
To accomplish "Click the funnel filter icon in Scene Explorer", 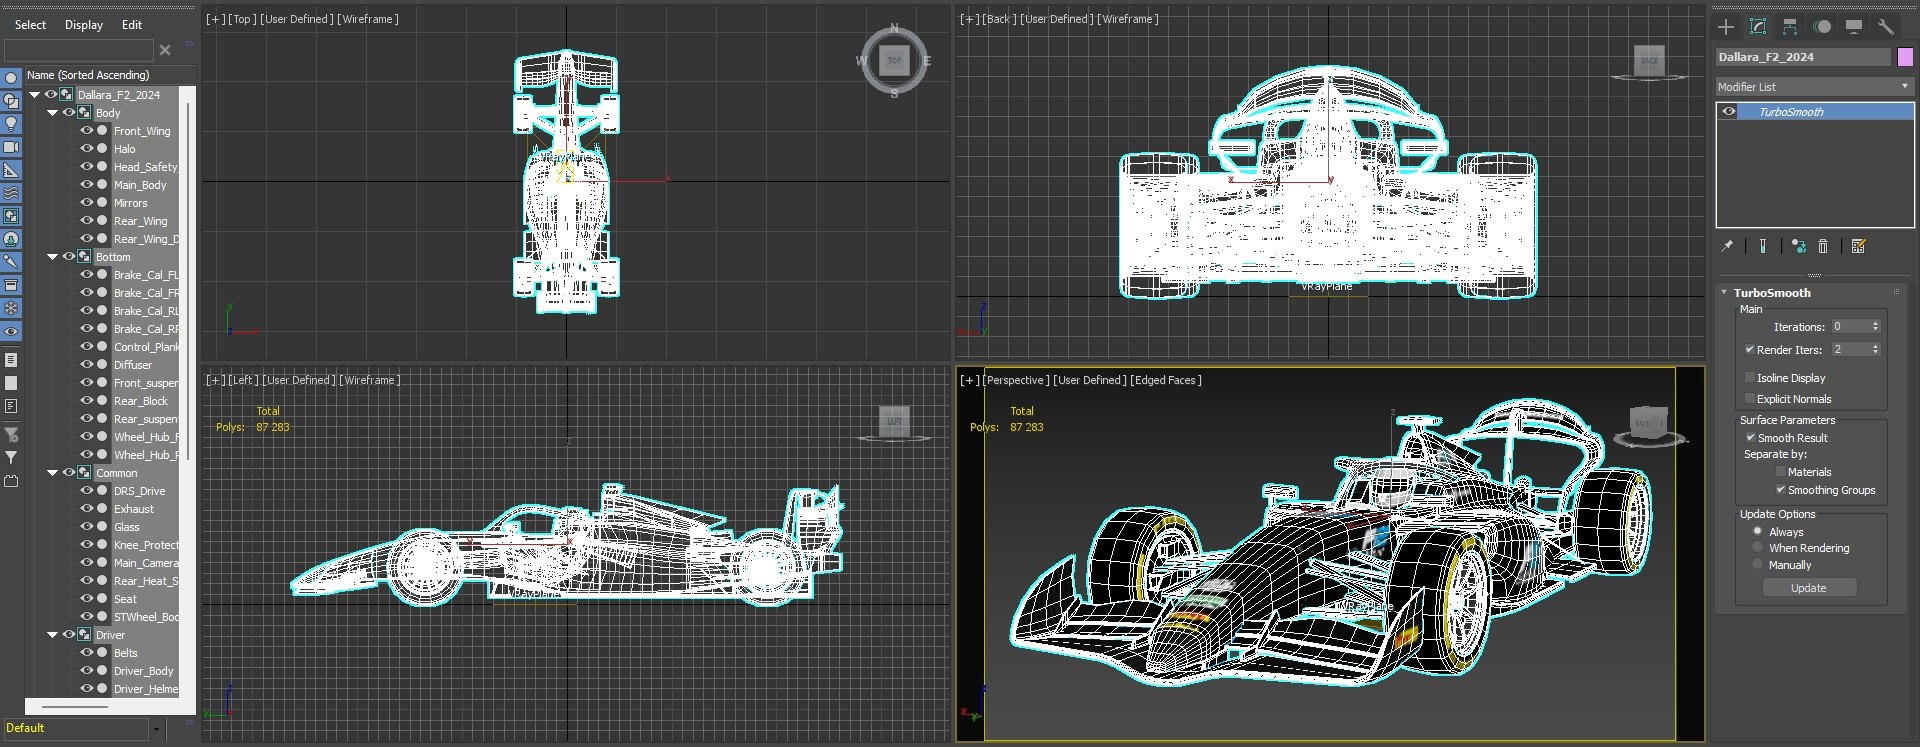I will point(11,457).
